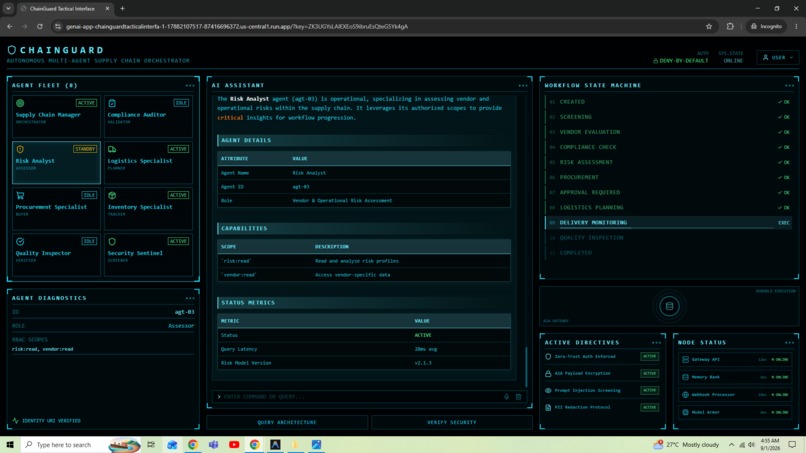Click the Zero-Trust Auth shield icon
Viewport: 806px width, 453px height.
pos(548,356)
